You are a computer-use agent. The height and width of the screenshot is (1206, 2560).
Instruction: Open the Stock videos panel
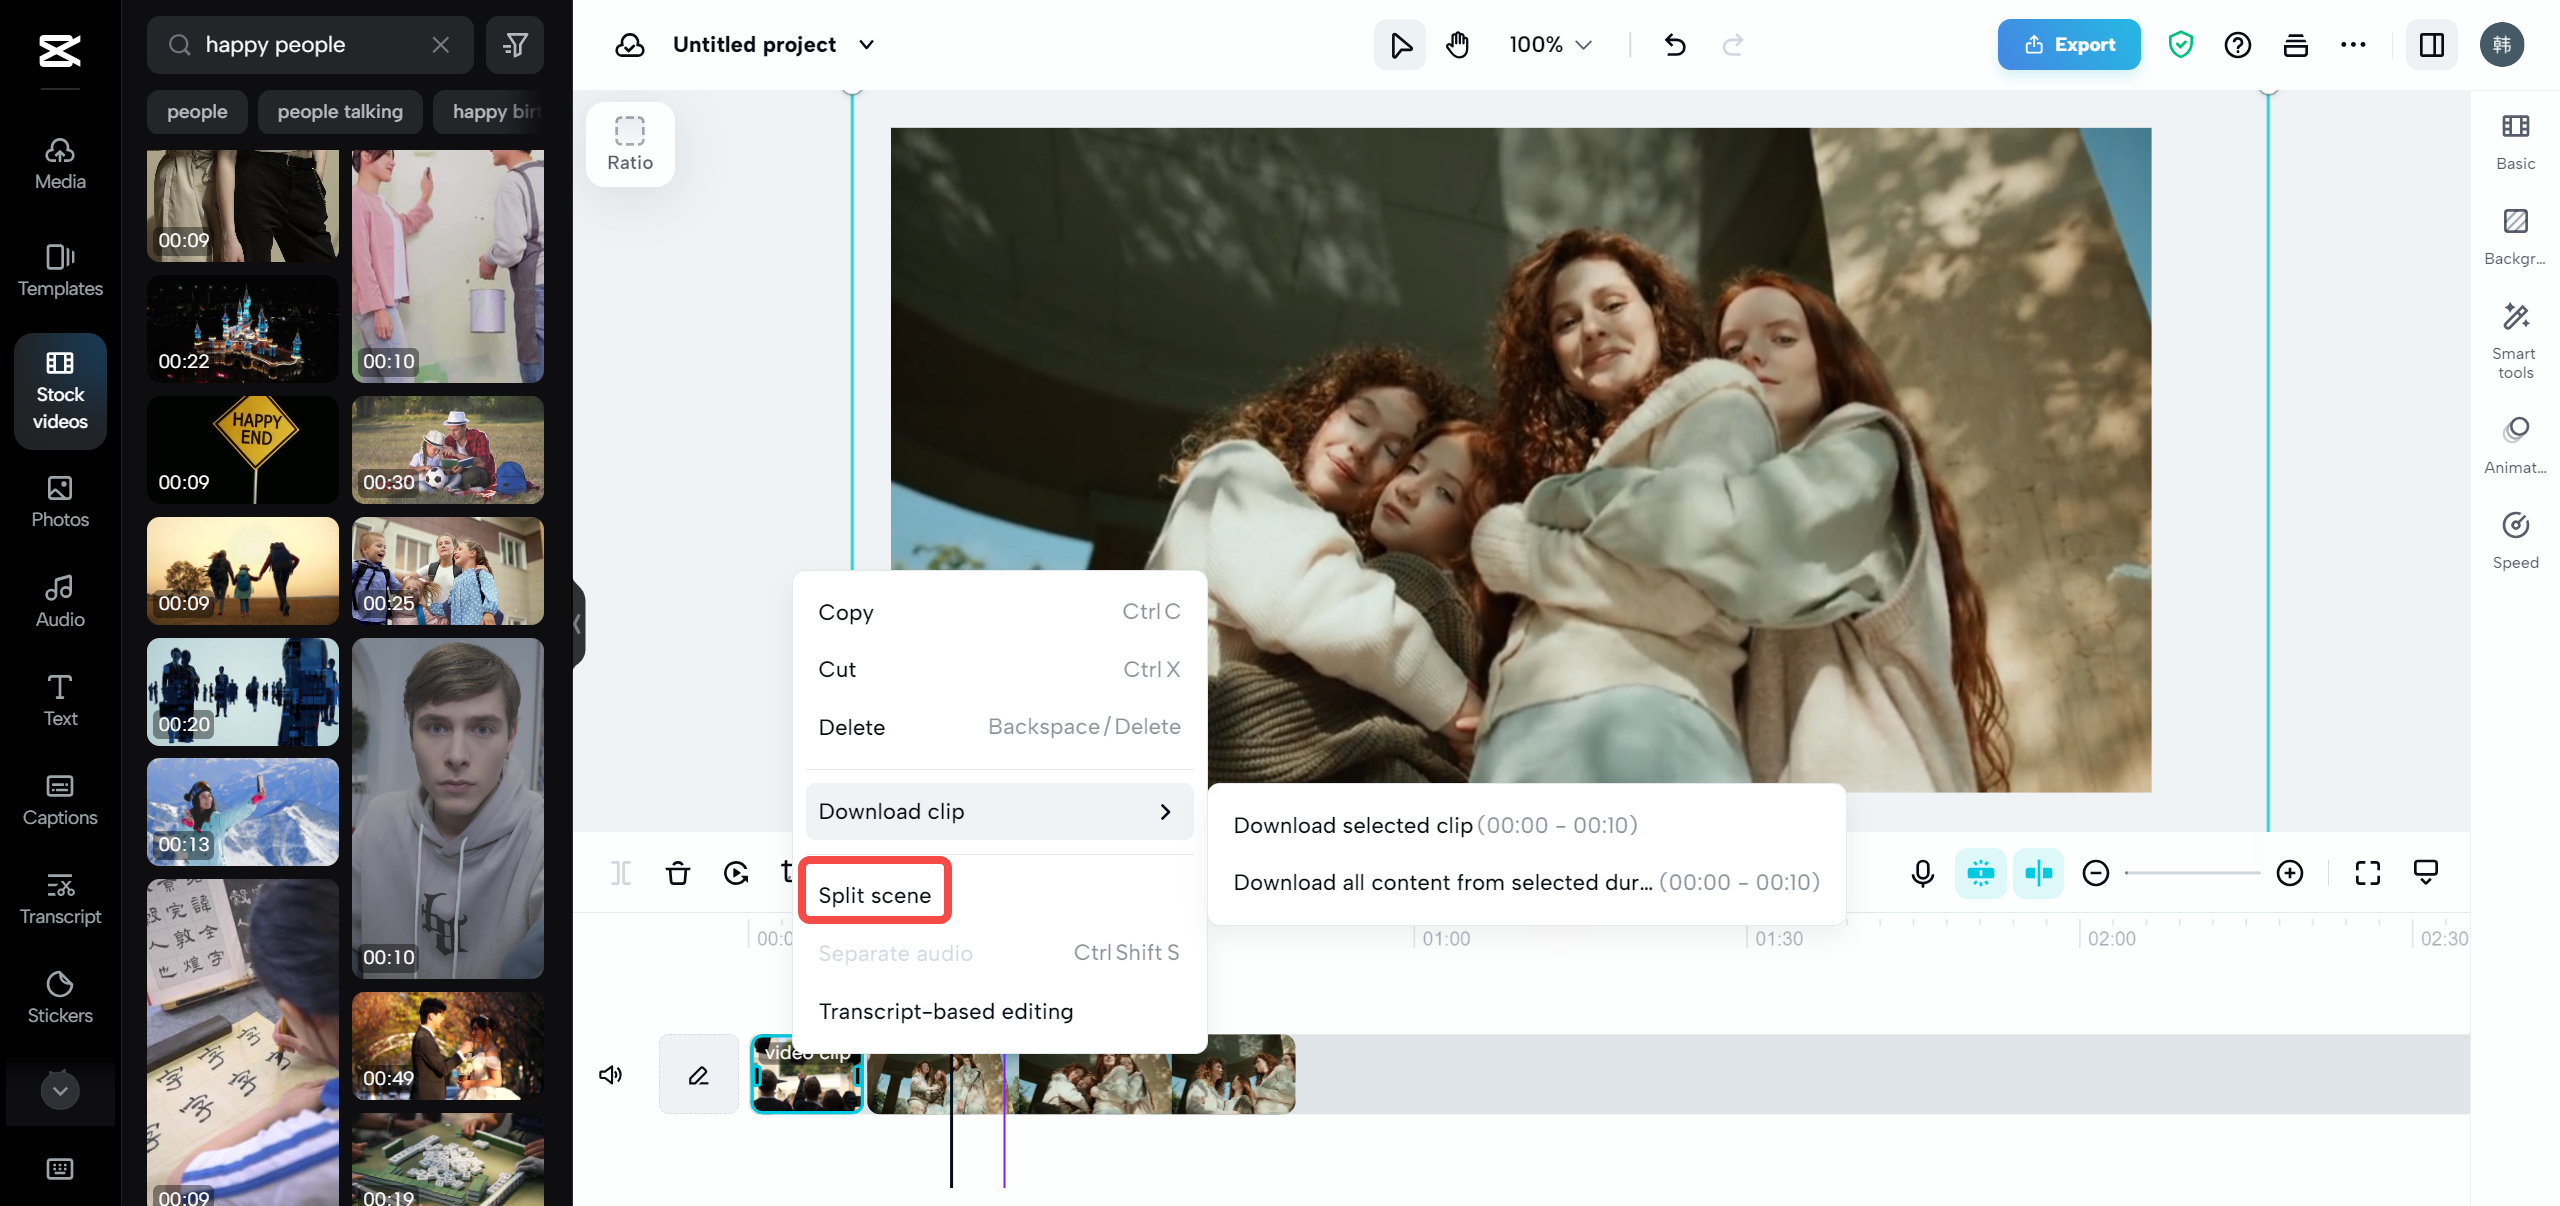coord(59,392)
